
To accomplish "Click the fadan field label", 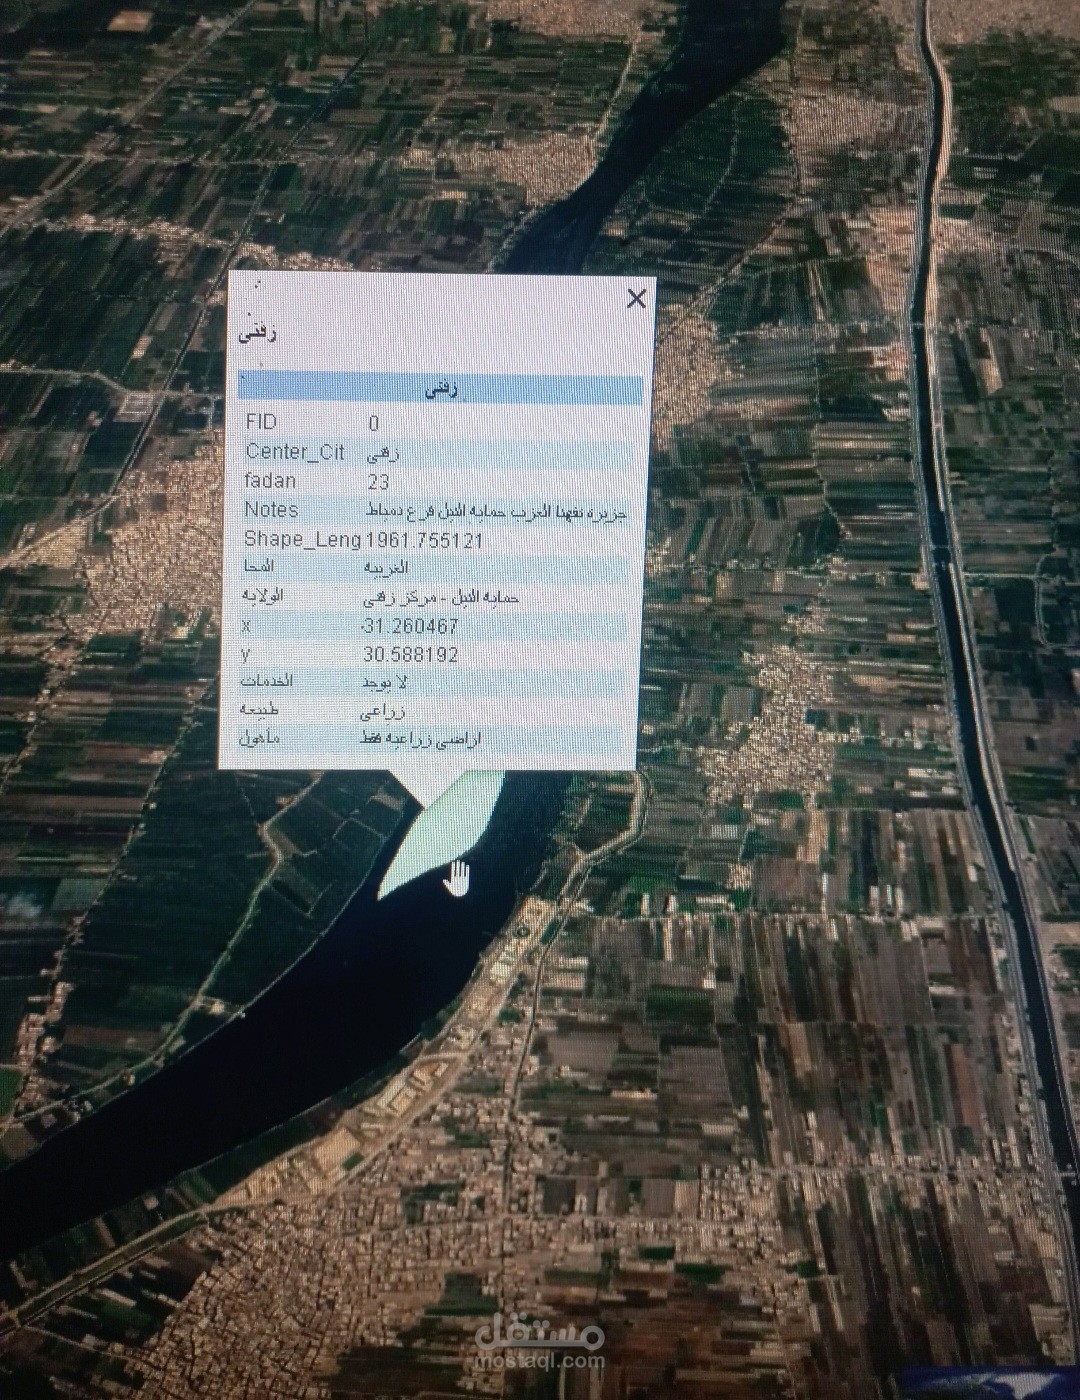I will click(269, 481).
